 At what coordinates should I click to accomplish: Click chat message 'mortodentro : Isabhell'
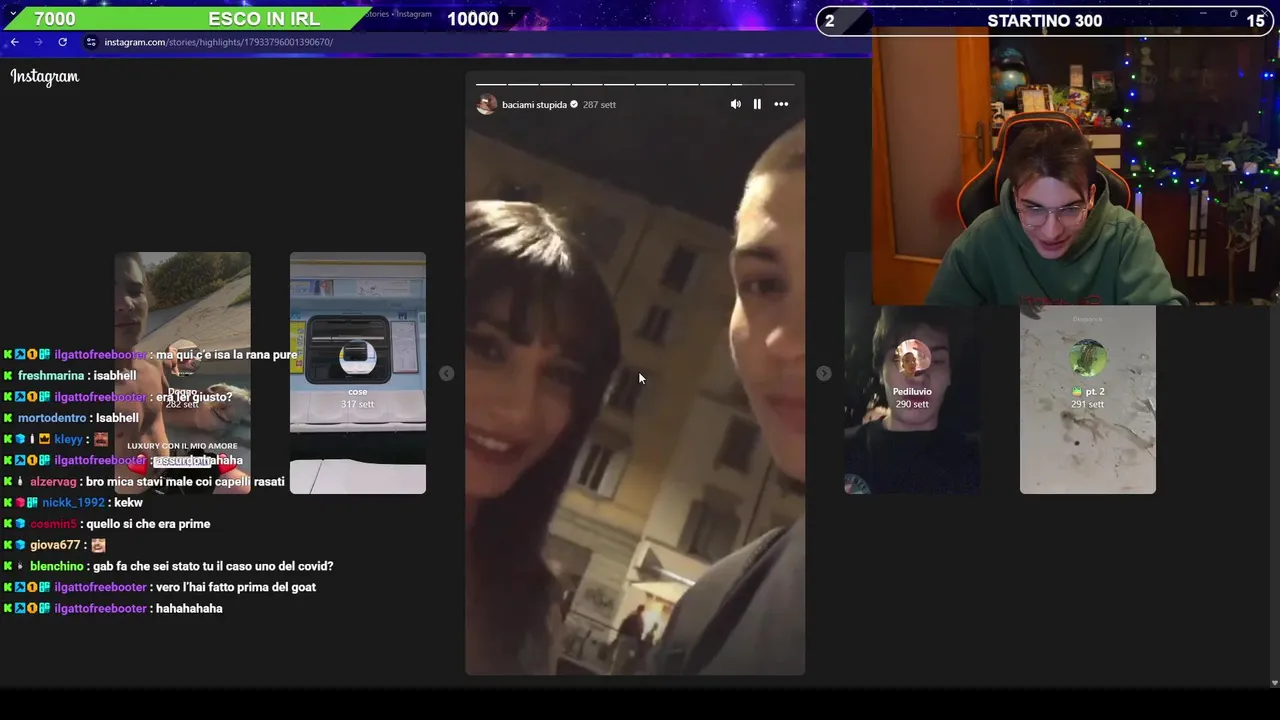(x=70, y=418)
